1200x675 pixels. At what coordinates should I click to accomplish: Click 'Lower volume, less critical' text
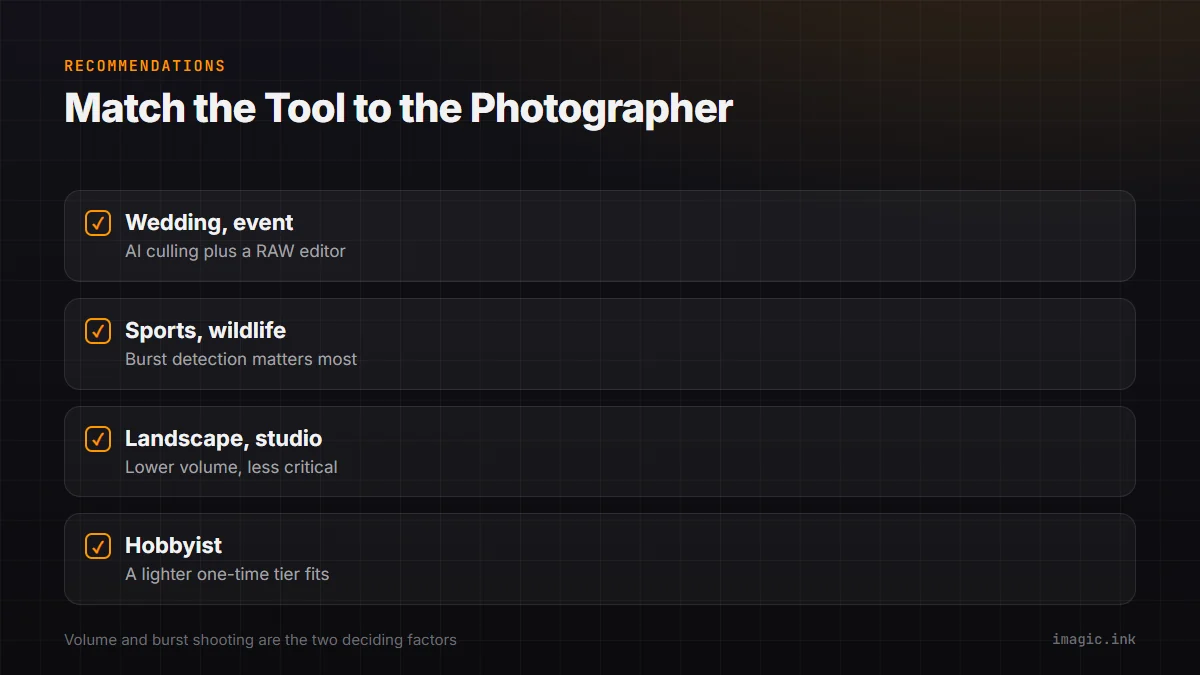[x=231, y=467]
